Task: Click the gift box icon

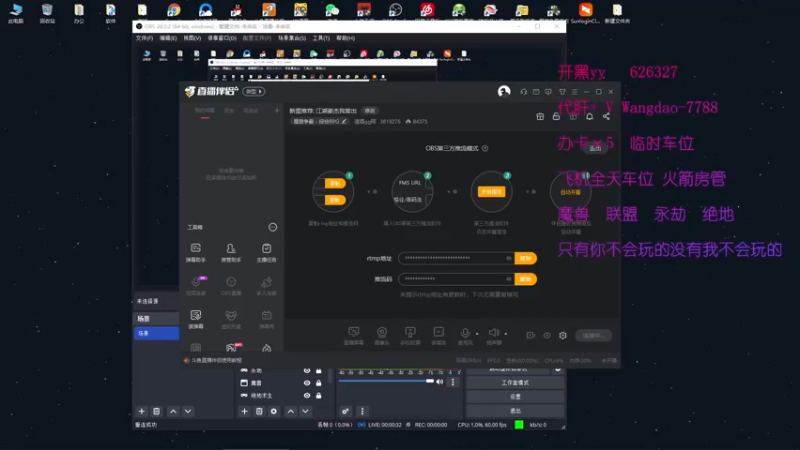Action: pos(540,116)
